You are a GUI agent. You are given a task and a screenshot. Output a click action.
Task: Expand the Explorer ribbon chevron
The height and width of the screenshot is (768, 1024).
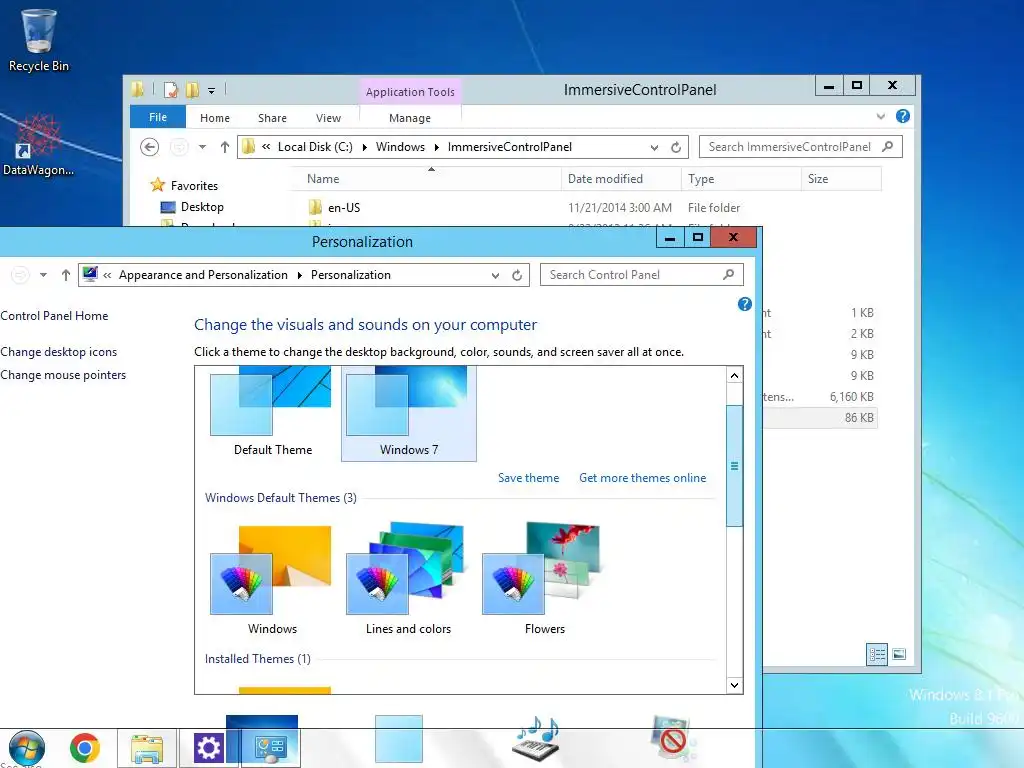(x=881, y=116)
